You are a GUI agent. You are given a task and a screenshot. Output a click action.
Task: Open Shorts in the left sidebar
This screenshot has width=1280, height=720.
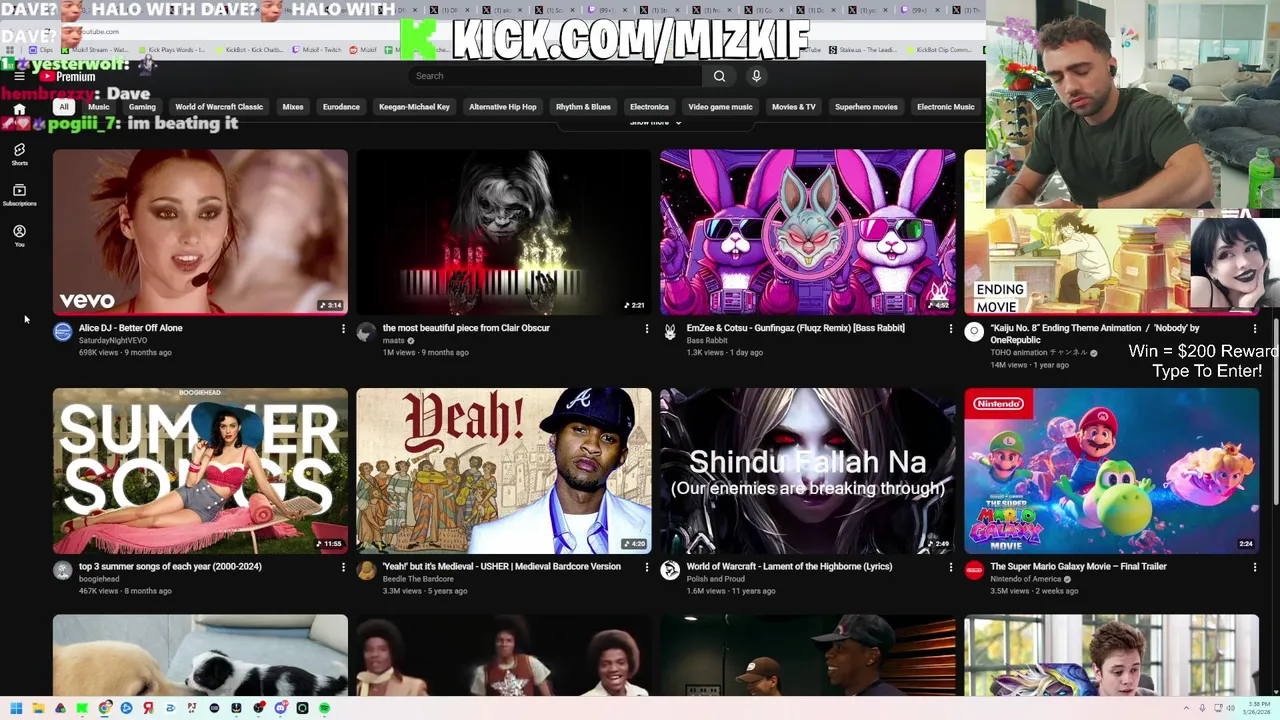pos(19,153)
